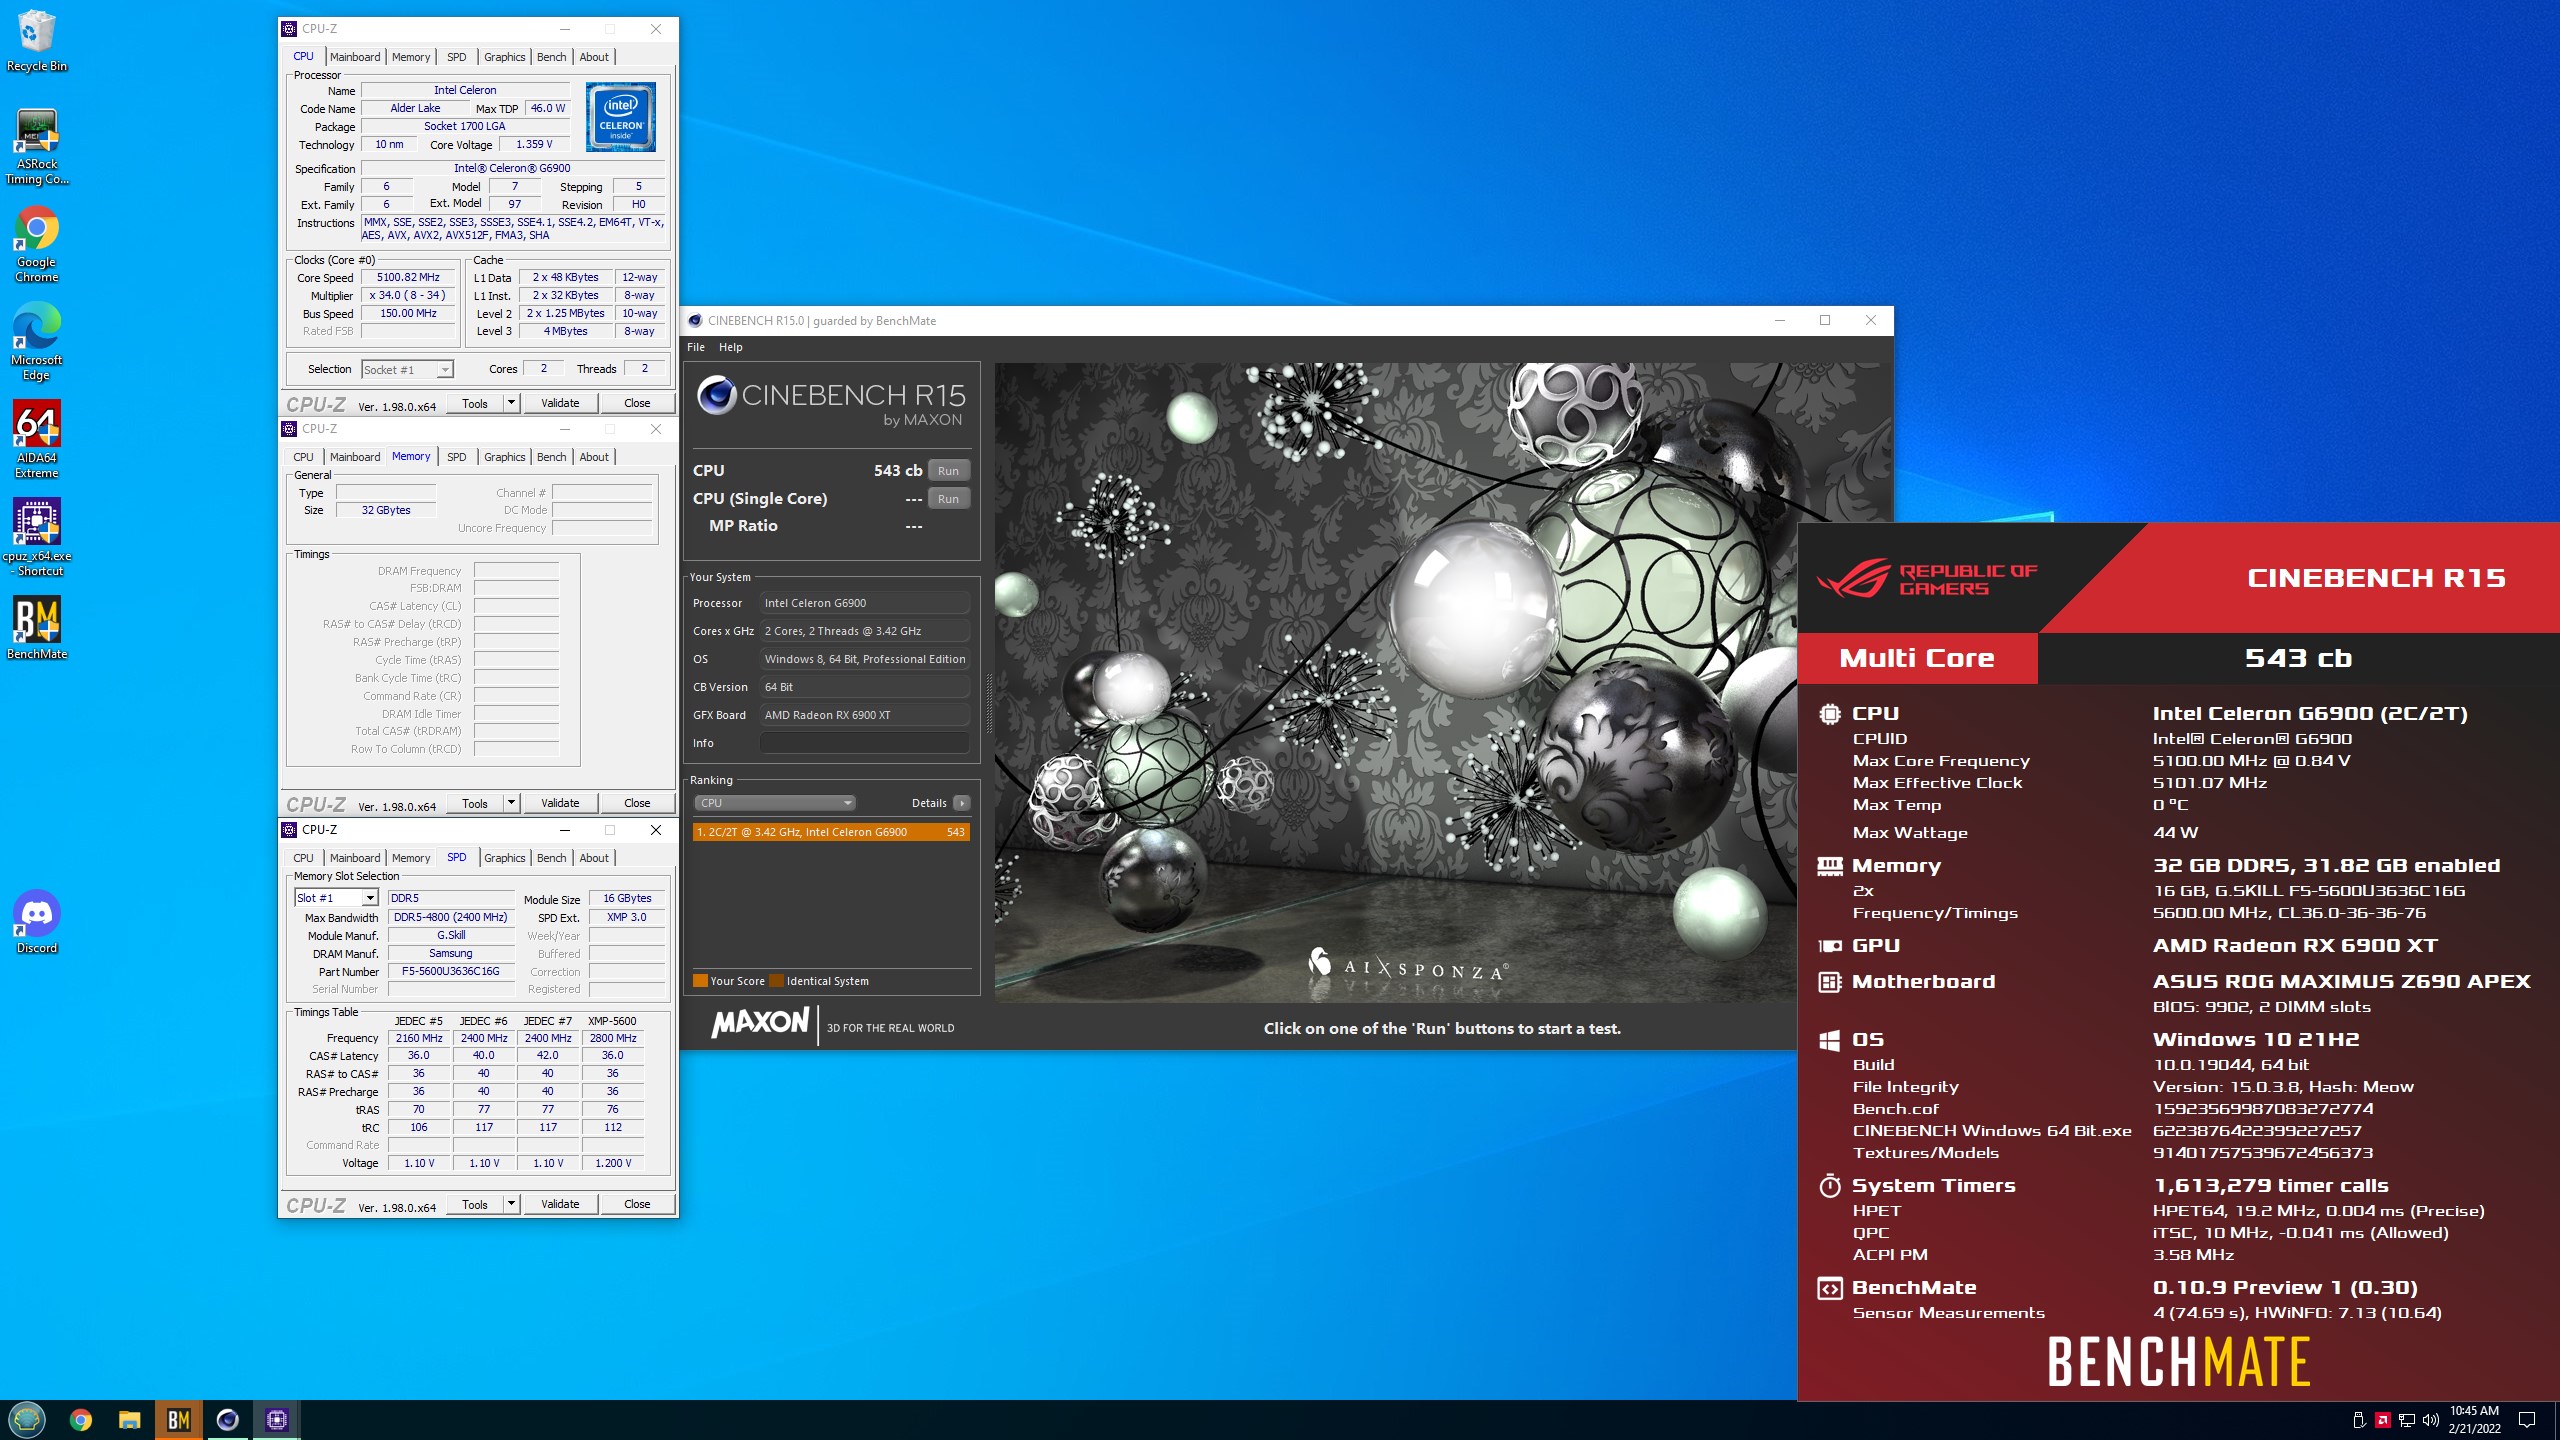Click Tools button in SPD CPU-Z window
This screenshot has width=2560, height=1440.
(x=475, y=1204)
